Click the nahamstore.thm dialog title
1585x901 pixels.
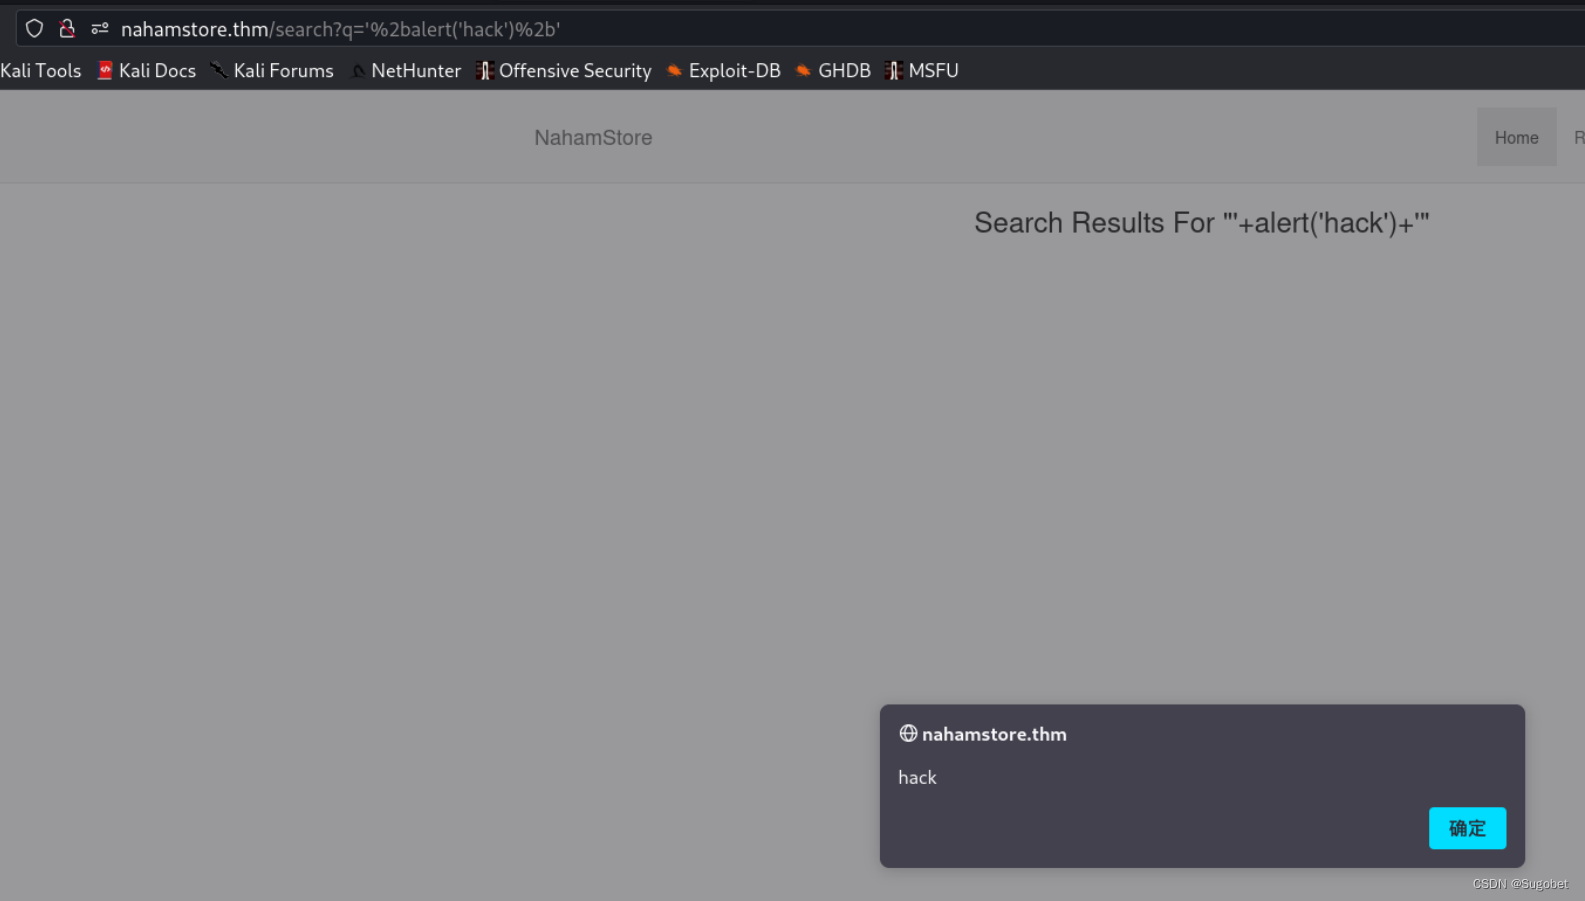tap(994, 734)
